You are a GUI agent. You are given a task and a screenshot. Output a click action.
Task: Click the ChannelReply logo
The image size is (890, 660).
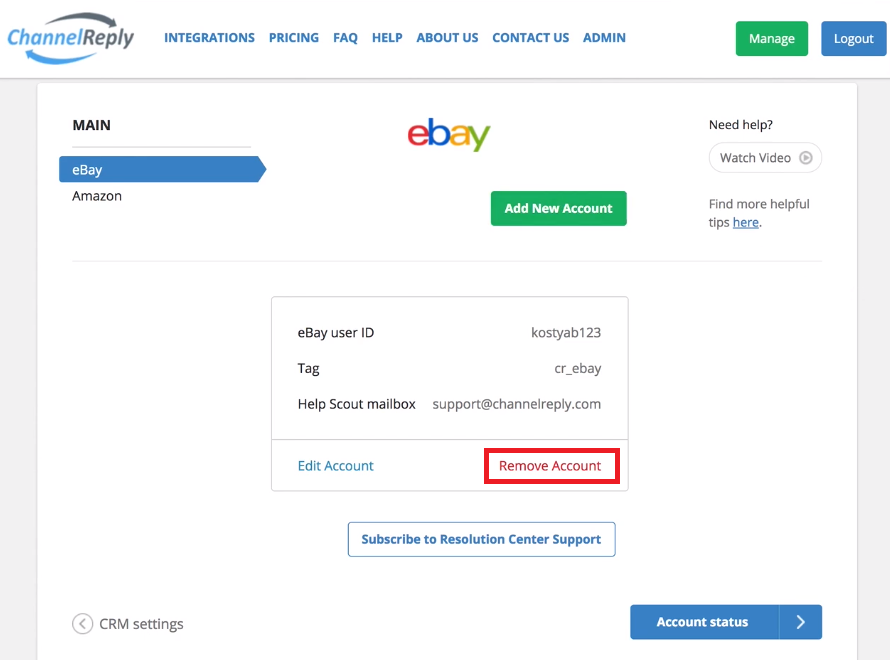(x=70, y=38)
